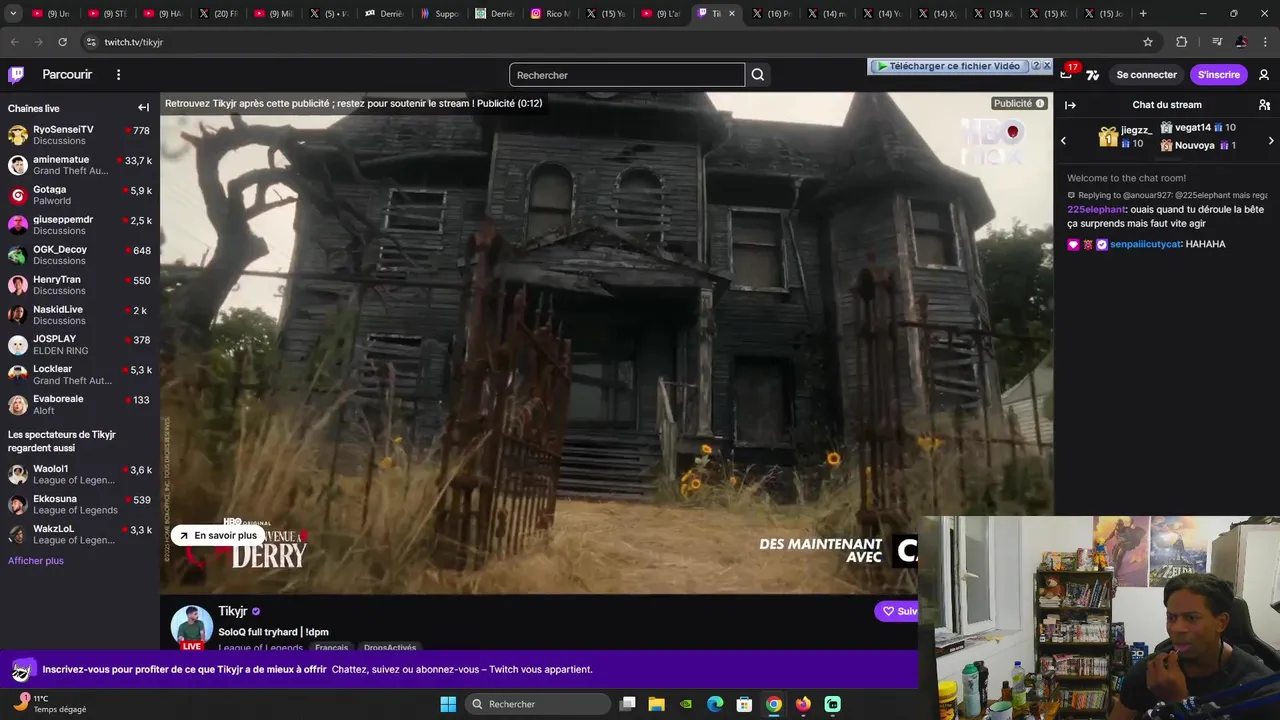
Task: Switch to the Suppo tab
Action: click(x=440, y=13)
